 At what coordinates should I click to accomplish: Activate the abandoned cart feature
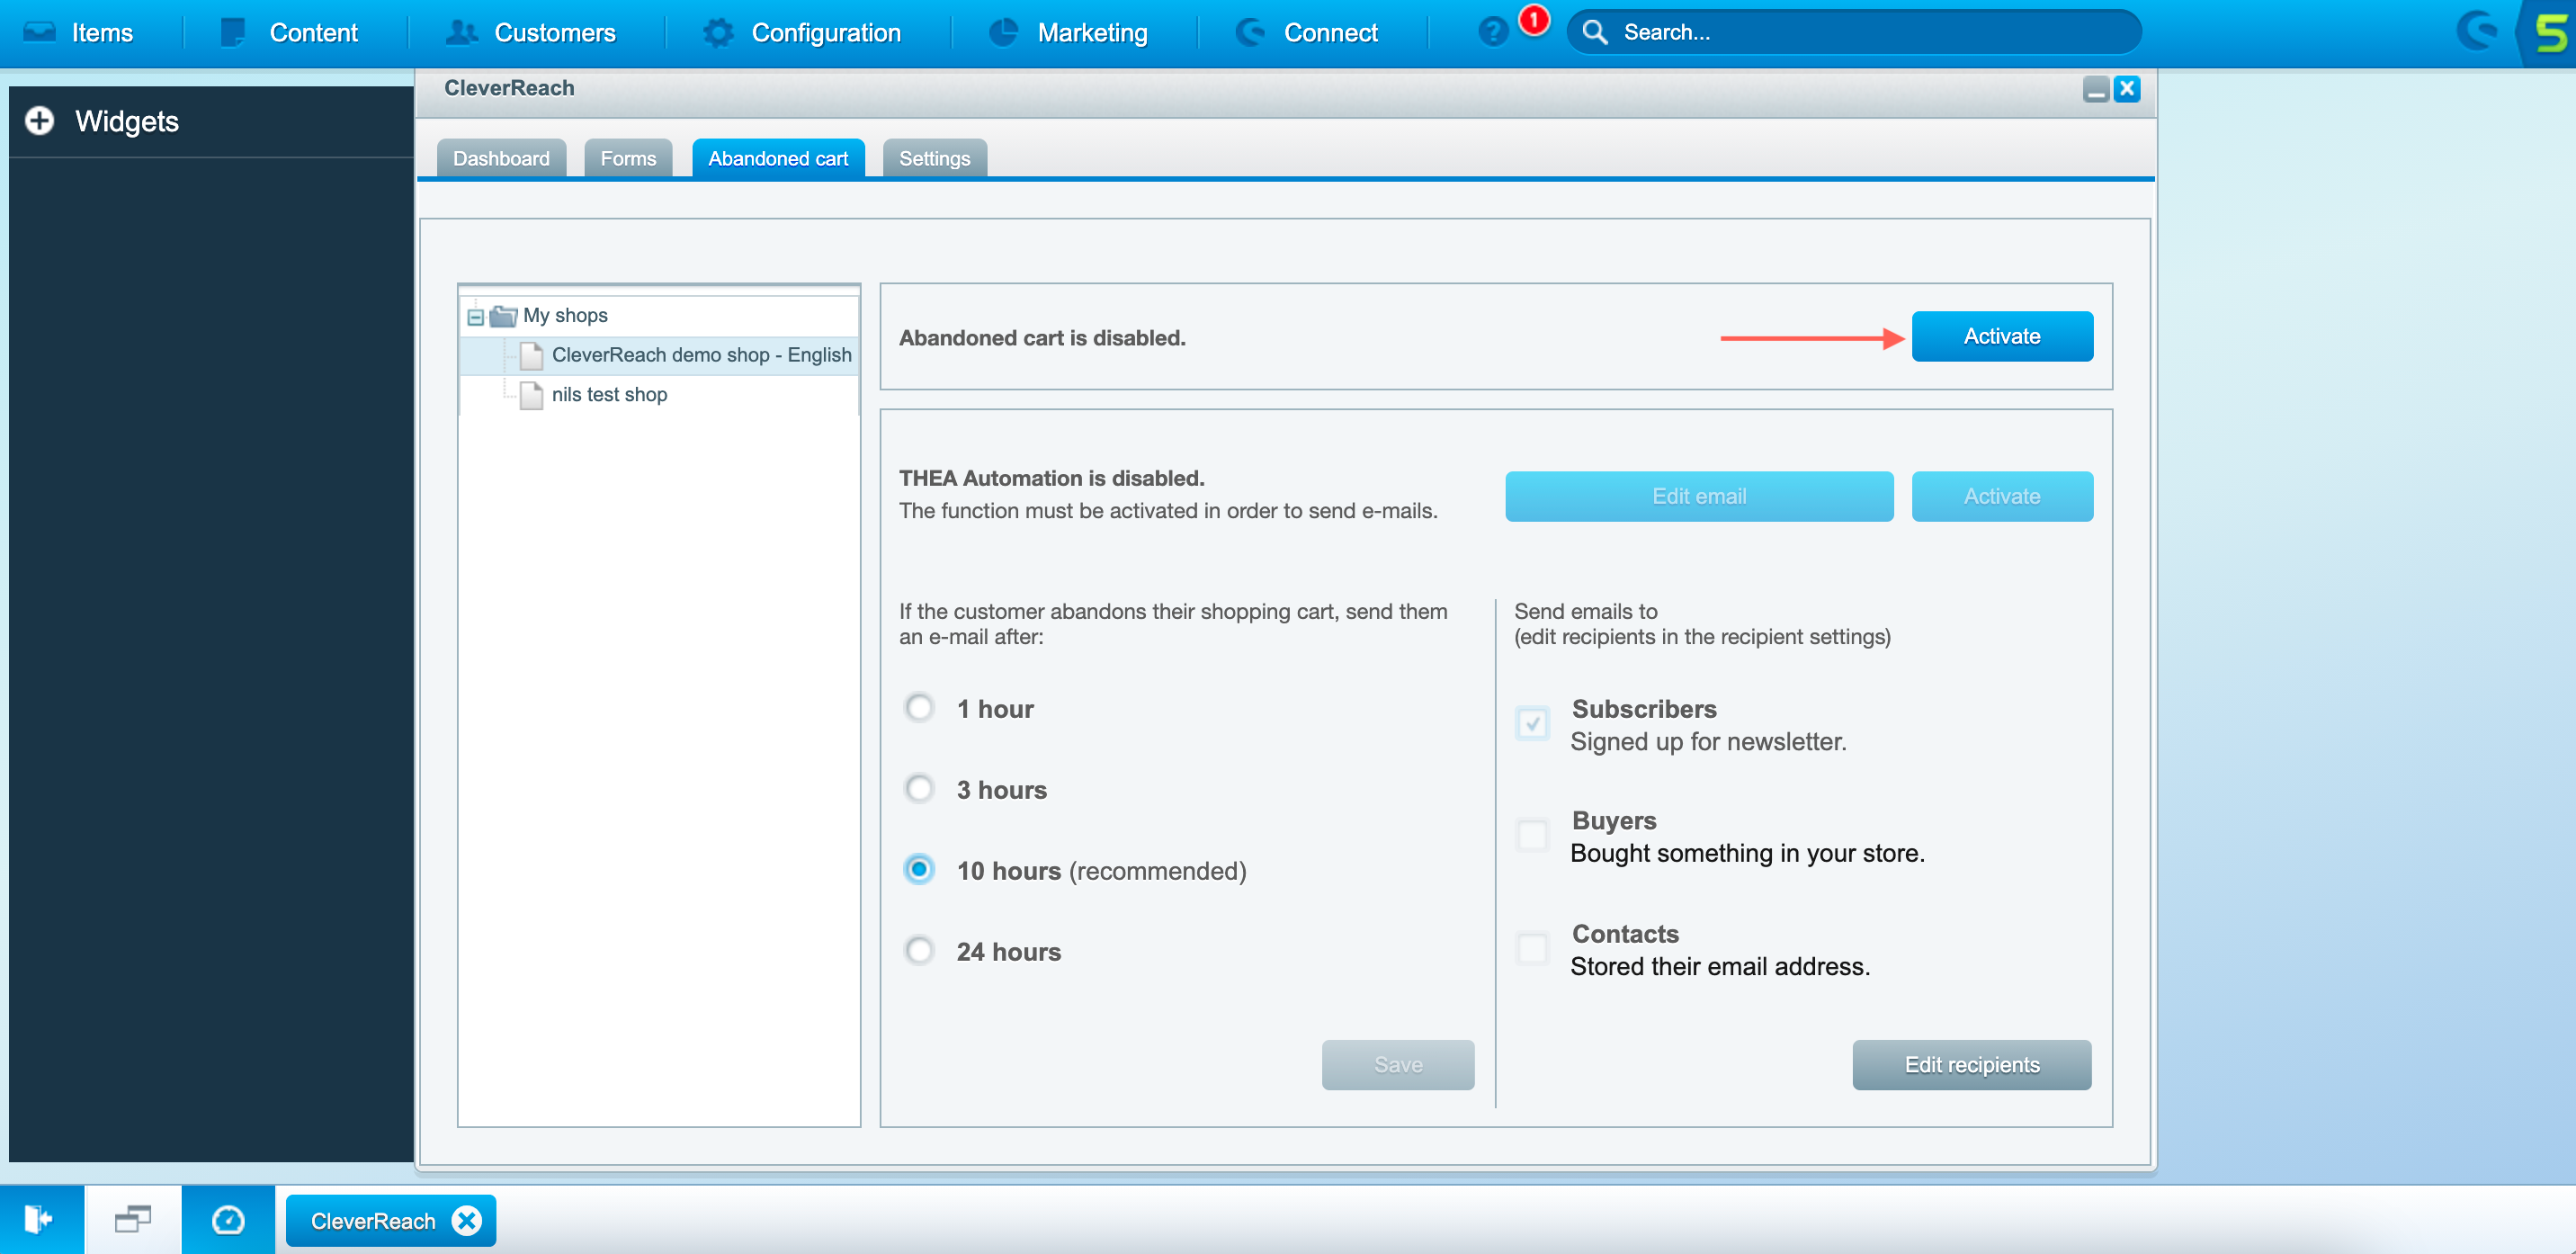[x=2001, y=336]
